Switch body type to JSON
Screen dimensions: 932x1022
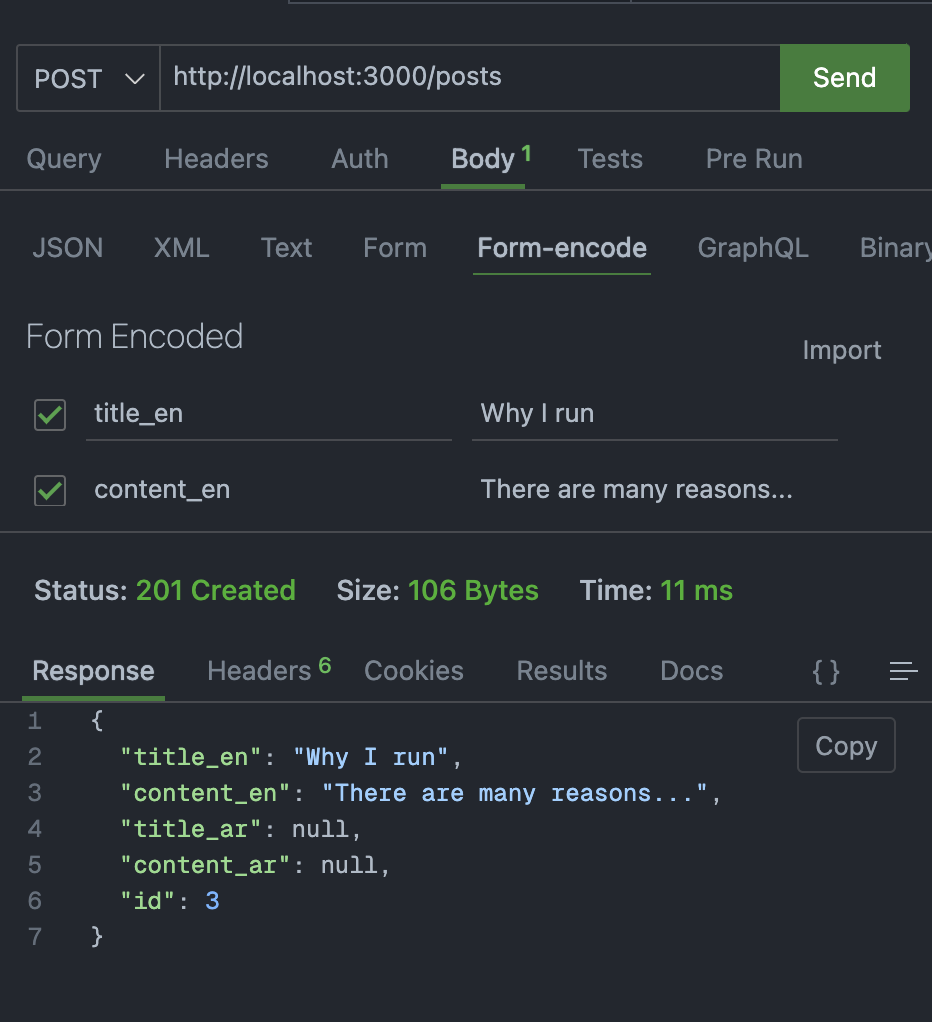click(67, 248)
